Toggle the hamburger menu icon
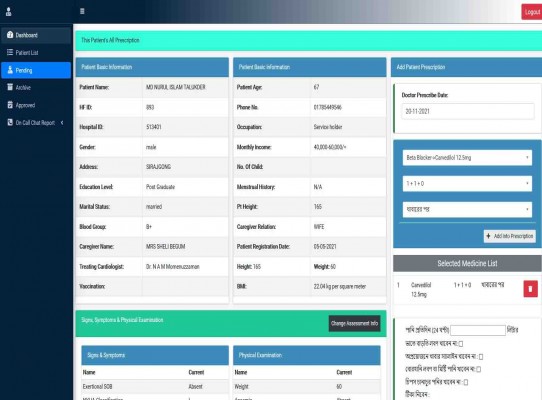This screenshot has width=542, height=400. point(82,11)
